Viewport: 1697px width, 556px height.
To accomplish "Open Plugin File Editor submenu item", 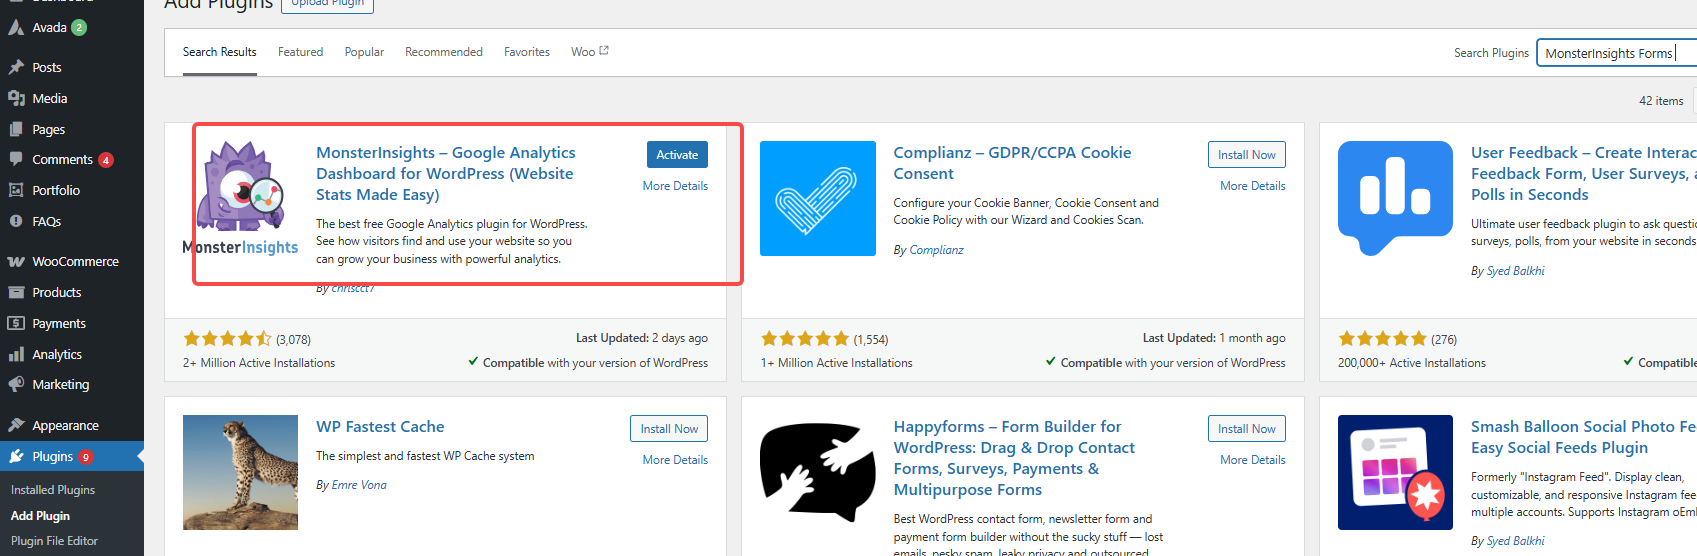I will 54,541.
